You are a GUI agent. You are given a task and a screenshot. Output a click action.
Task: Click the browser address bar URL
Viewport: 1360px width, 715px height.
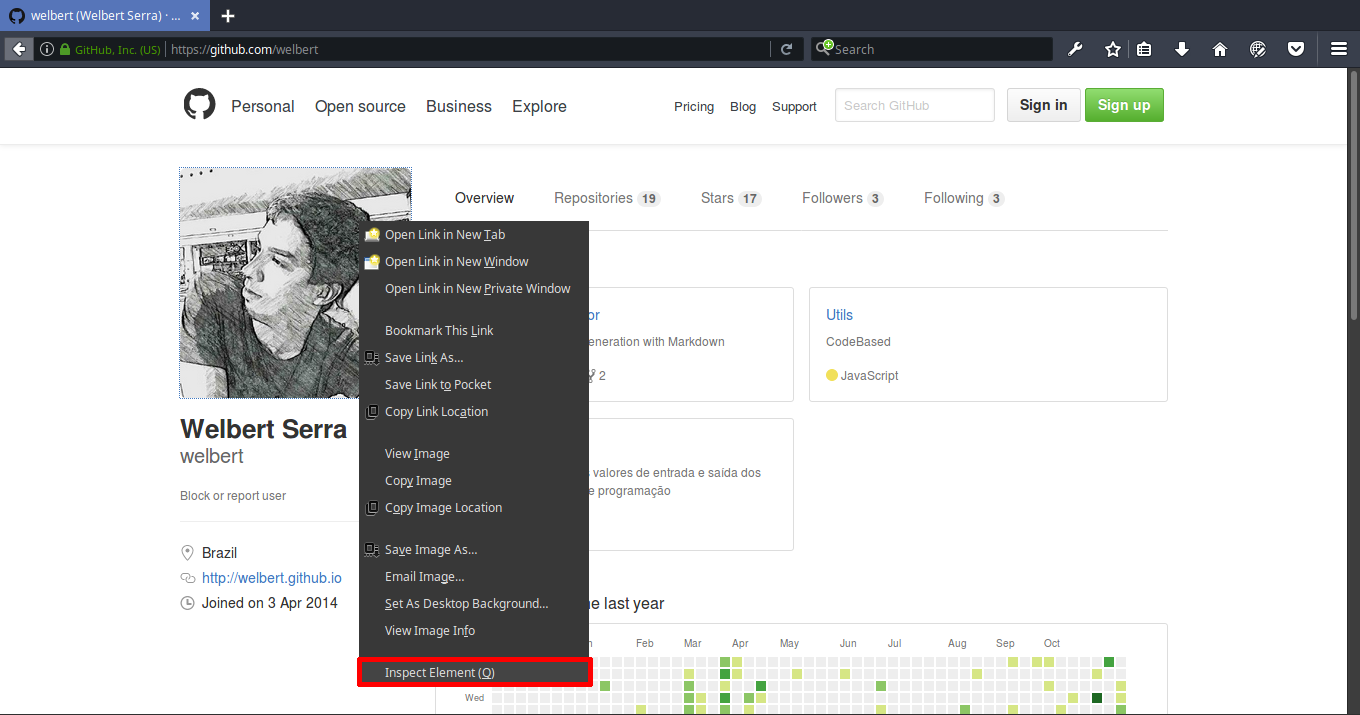pyautogui.click(x=243, y=49)
